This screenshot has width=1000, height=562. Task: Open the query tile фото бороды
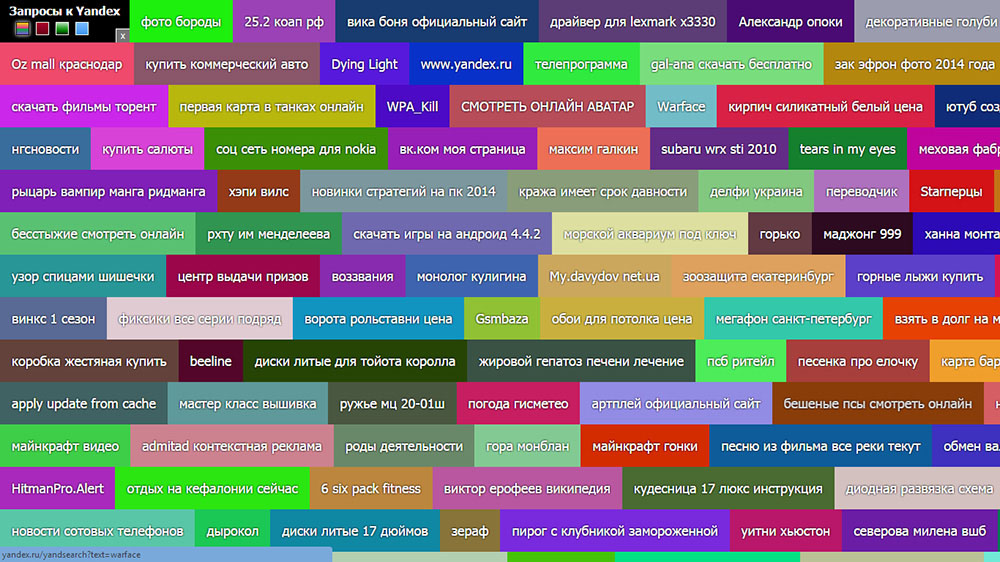181,22
